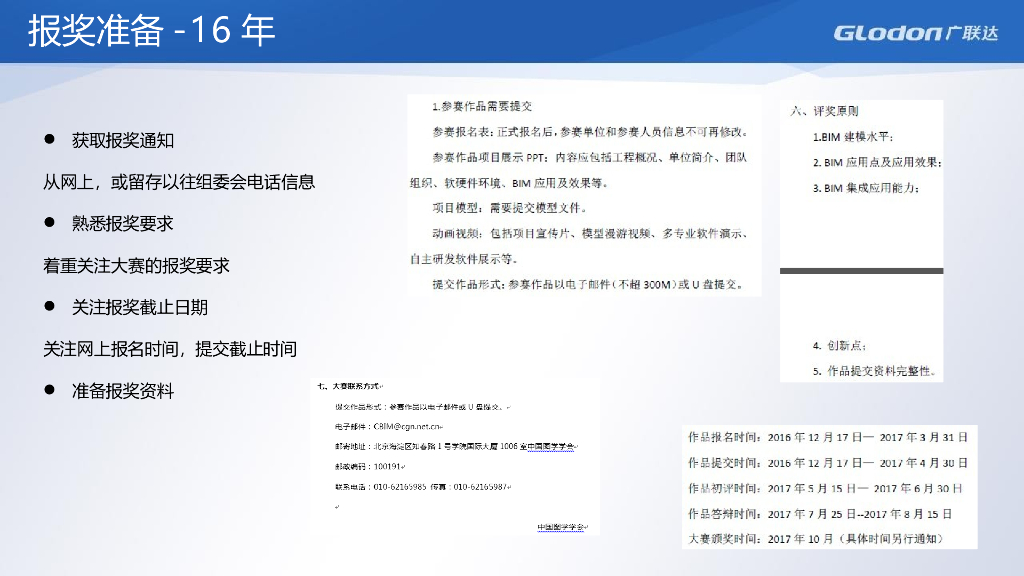Click the item '1.BIM 建模水平'
This screenshot has width=1024, height=576.
click(853, 137)
